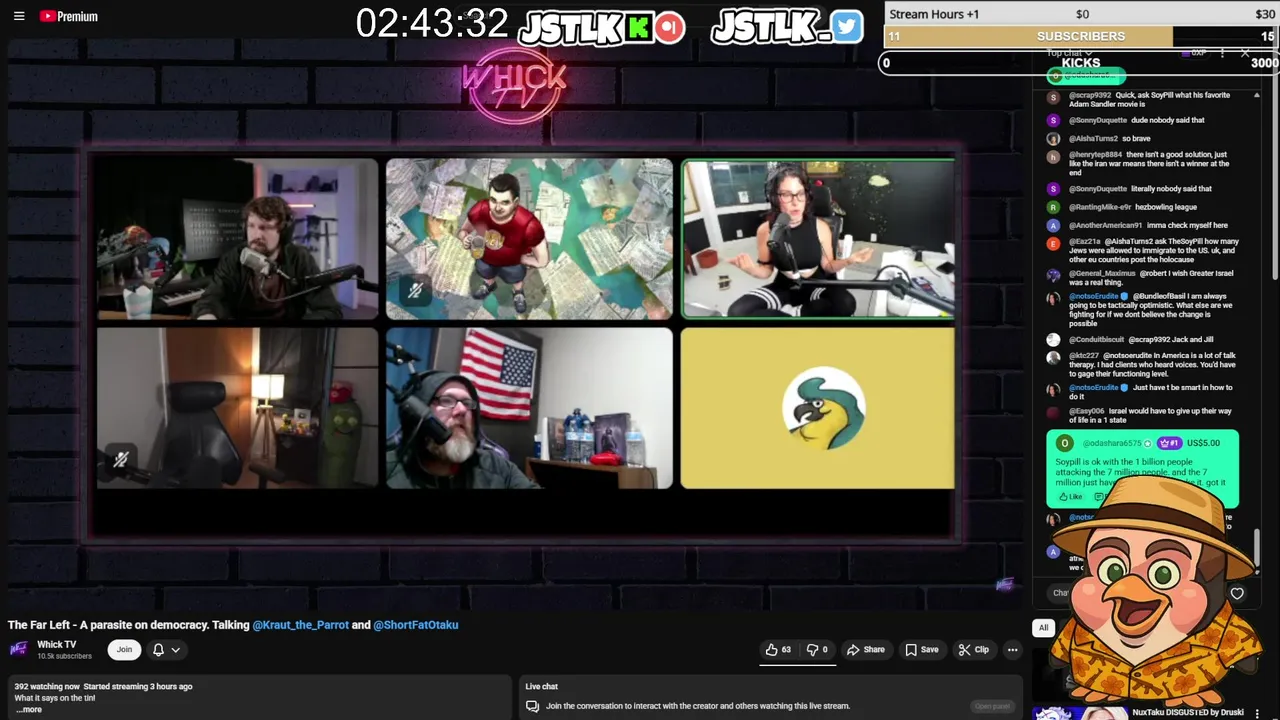Open the three-dot more actions menu under video

pos(1012,650)
